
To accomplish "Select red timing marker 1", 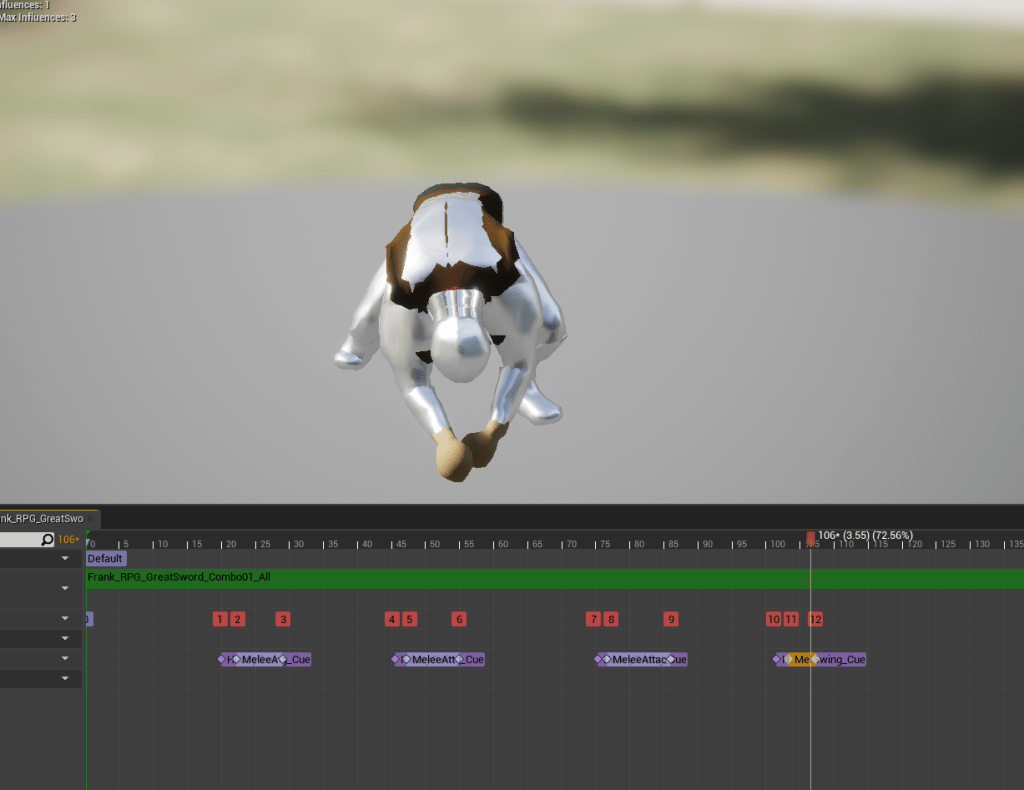I will click(x=220, y=619).
